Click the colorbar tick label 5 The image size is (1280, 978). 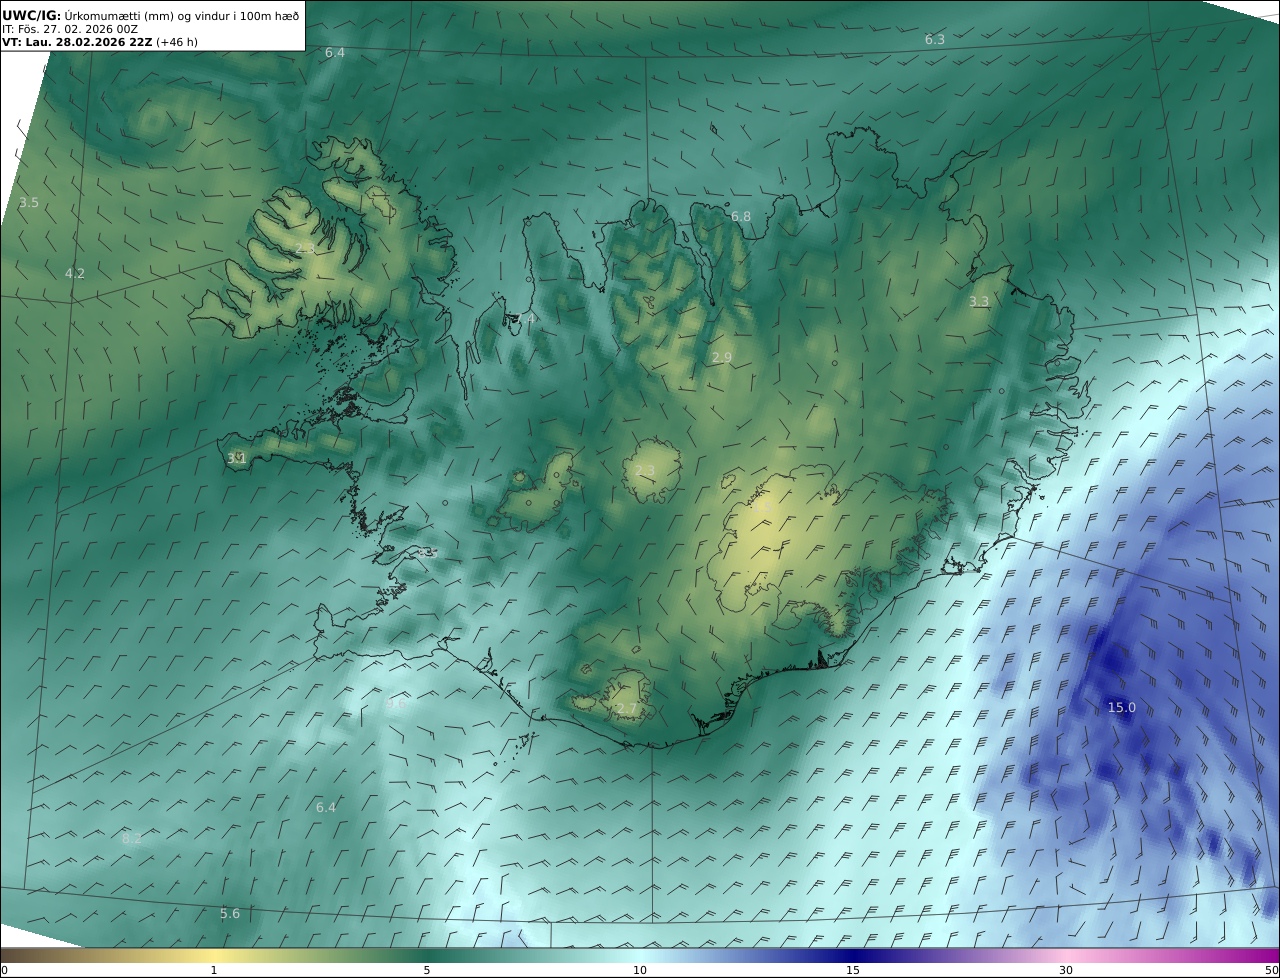point(427,970)
